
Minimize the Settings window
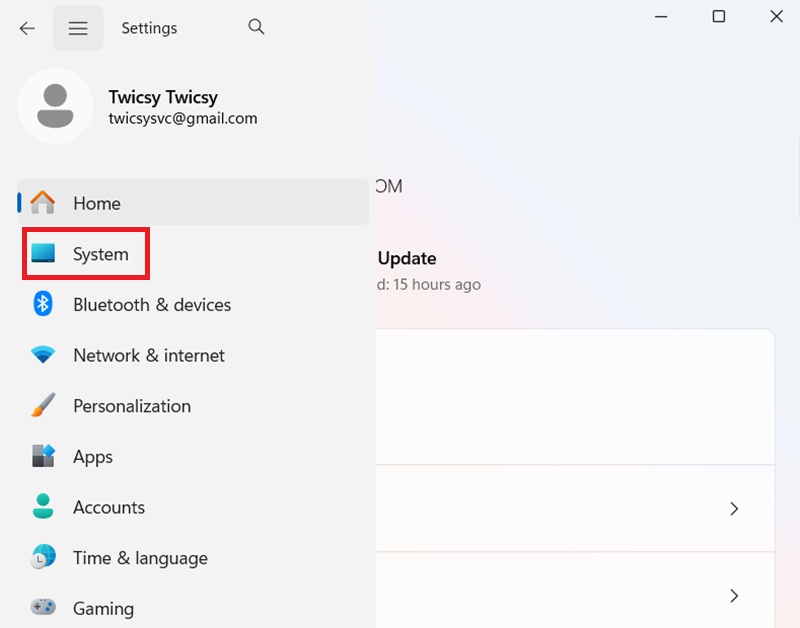(661, 17)
